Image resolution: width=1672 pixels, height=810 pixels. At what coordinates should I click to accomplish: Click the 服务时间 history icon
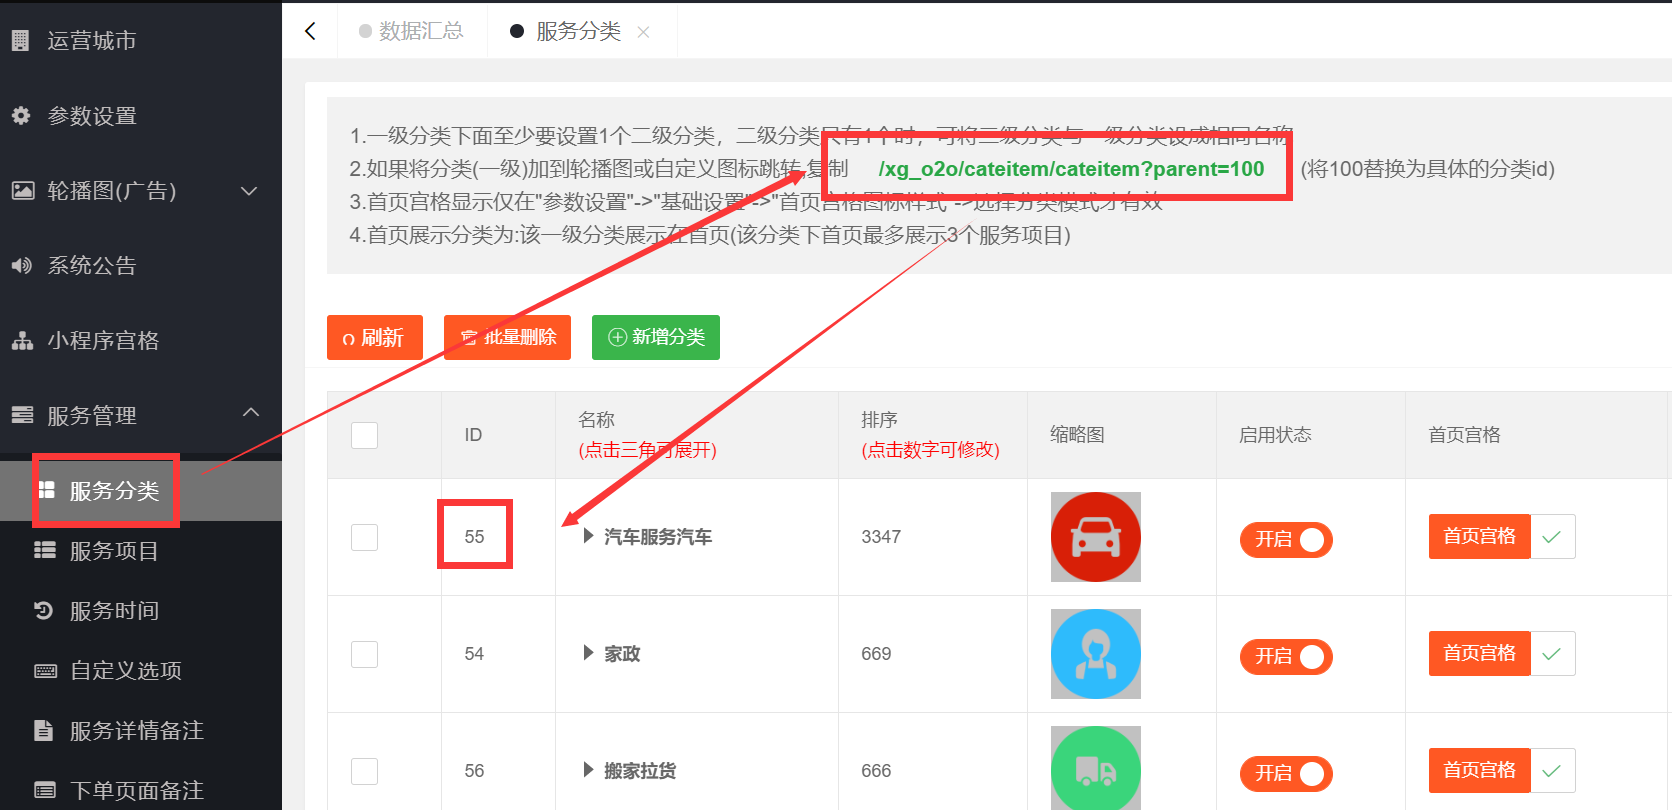tap(44, 610)
